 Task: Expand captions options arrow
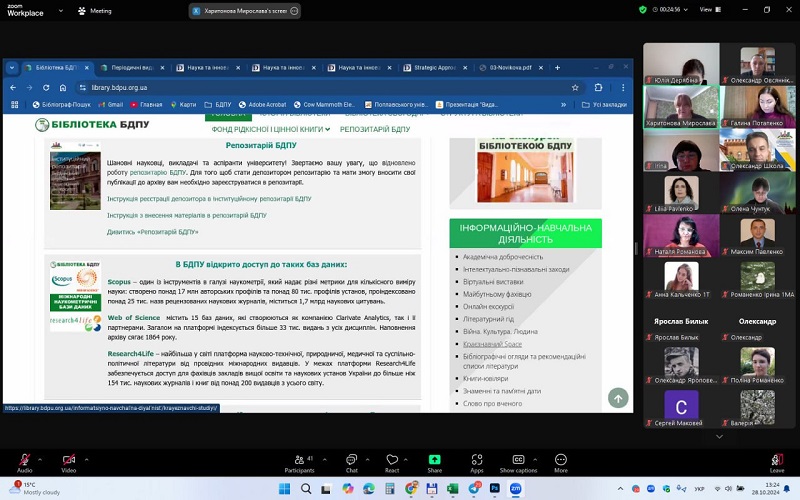click(x=535, y=460)
